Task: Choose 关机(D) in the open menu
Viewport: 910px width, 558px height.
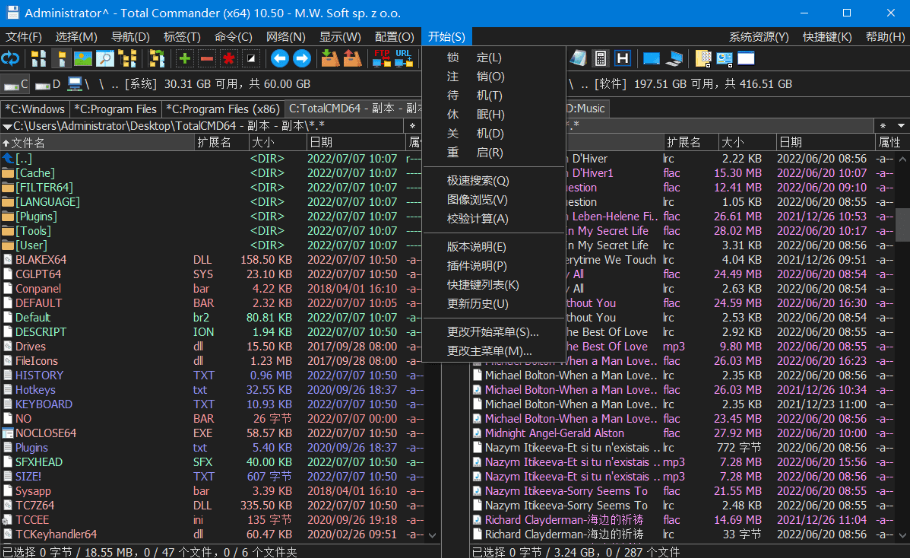Action: [x=493, y=134]
